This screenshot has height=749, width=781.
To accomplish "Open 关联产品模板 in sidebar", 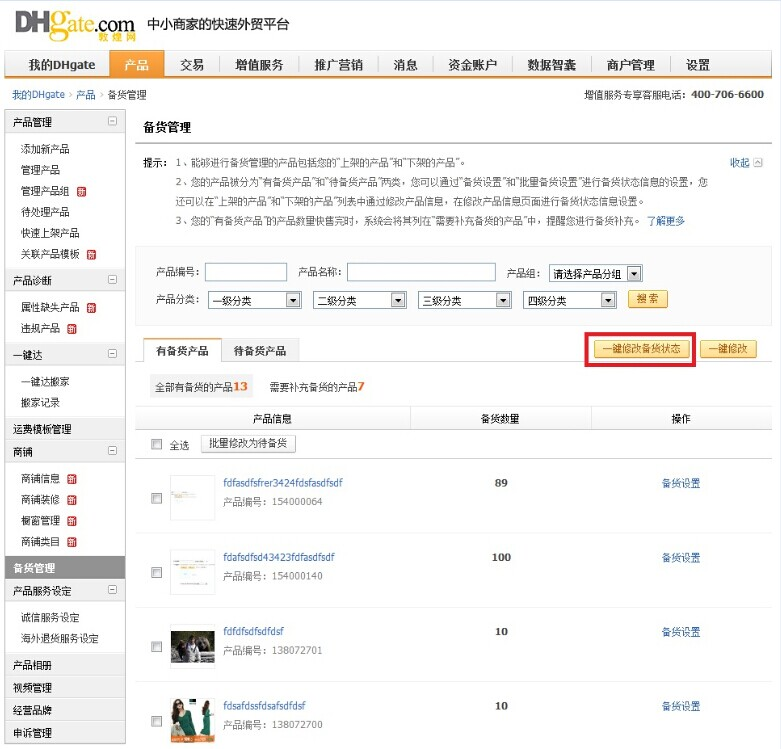I will pyautogui.click(x=50, y=254).
